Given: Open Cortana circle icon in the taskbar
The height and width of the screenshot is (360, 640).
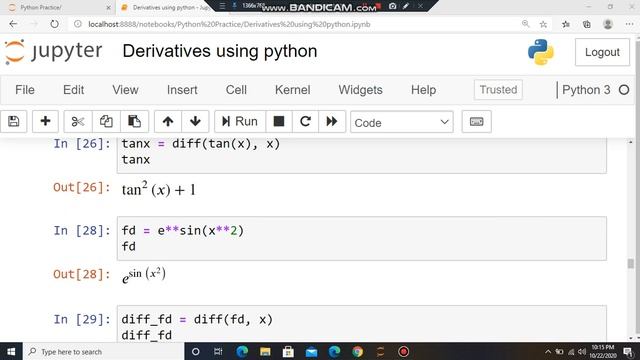Looking at the screenshot, I should pyautogui.click(x=196, y=351).
